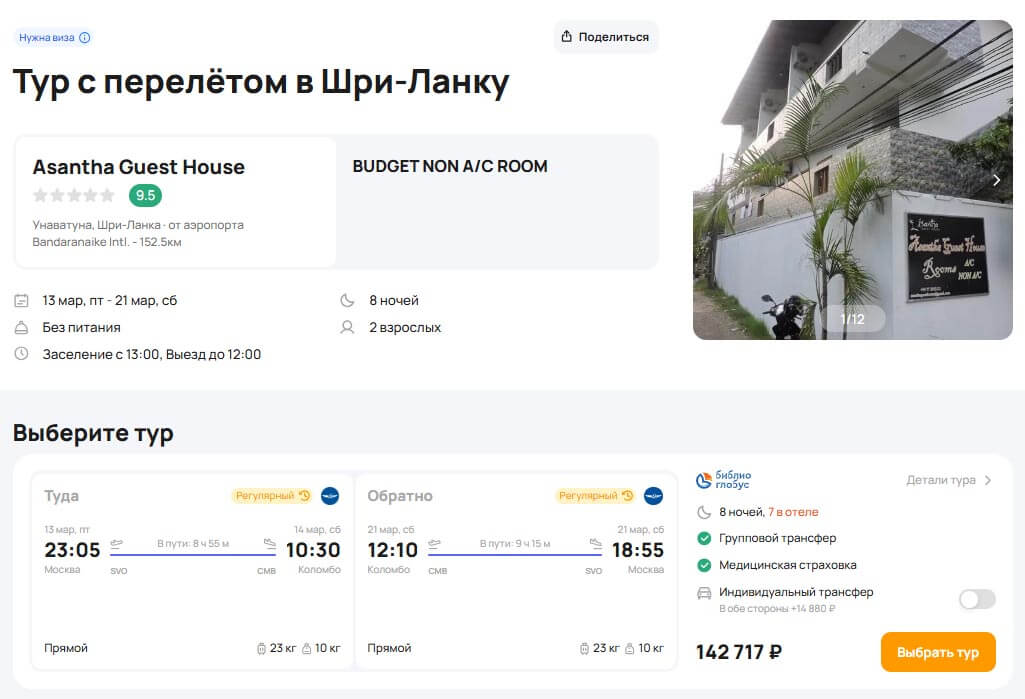Click the moon icon beside '8 ночей, 7 в отеле'
Image resolution: width=1025 pixels, height=699 pixels.
(x=704, y=512)
